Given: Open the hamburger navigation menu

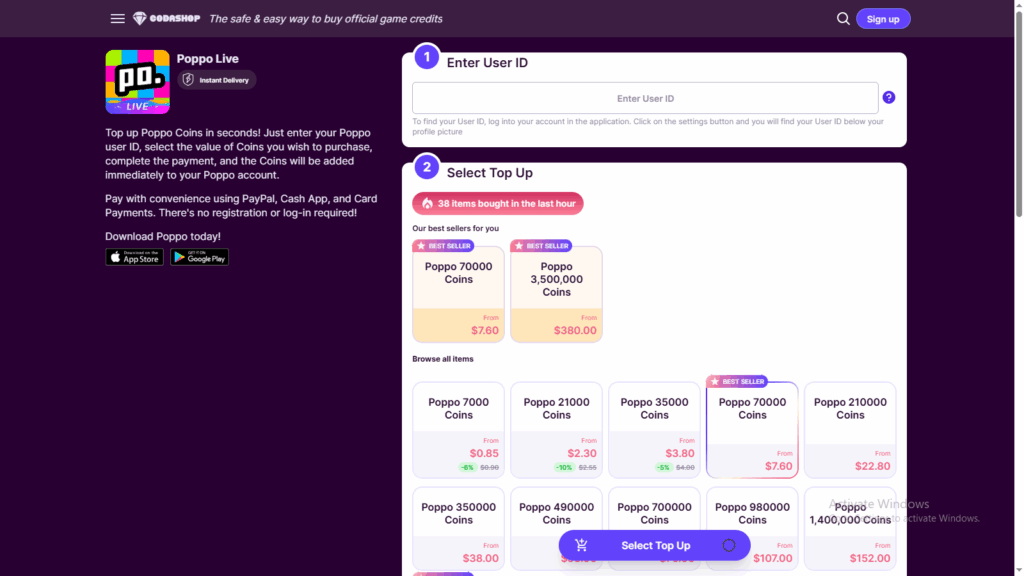Looking at the screenshot, I should coord(118,19).
